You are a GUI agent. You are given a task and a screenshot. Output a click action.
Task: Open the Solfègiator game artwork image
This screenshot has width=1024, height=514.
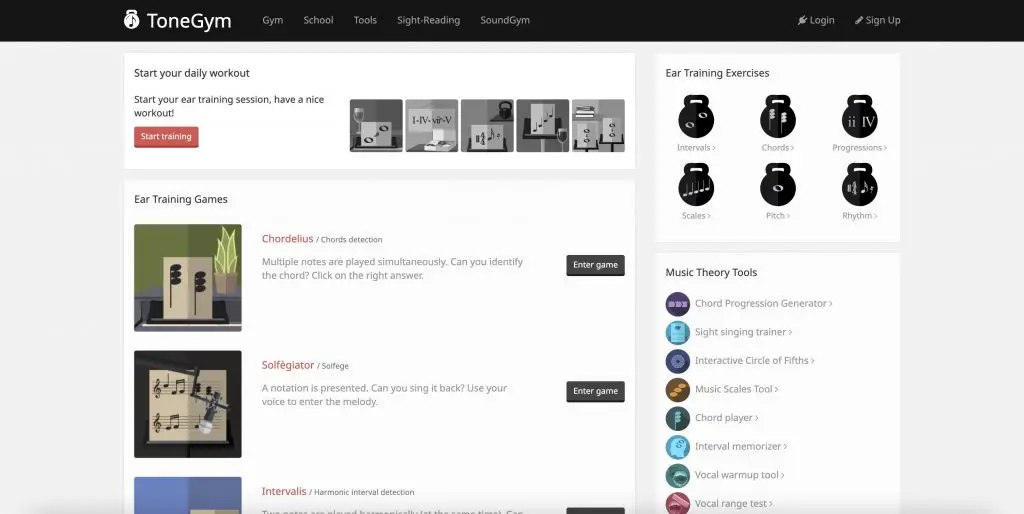tap(188, 404)
